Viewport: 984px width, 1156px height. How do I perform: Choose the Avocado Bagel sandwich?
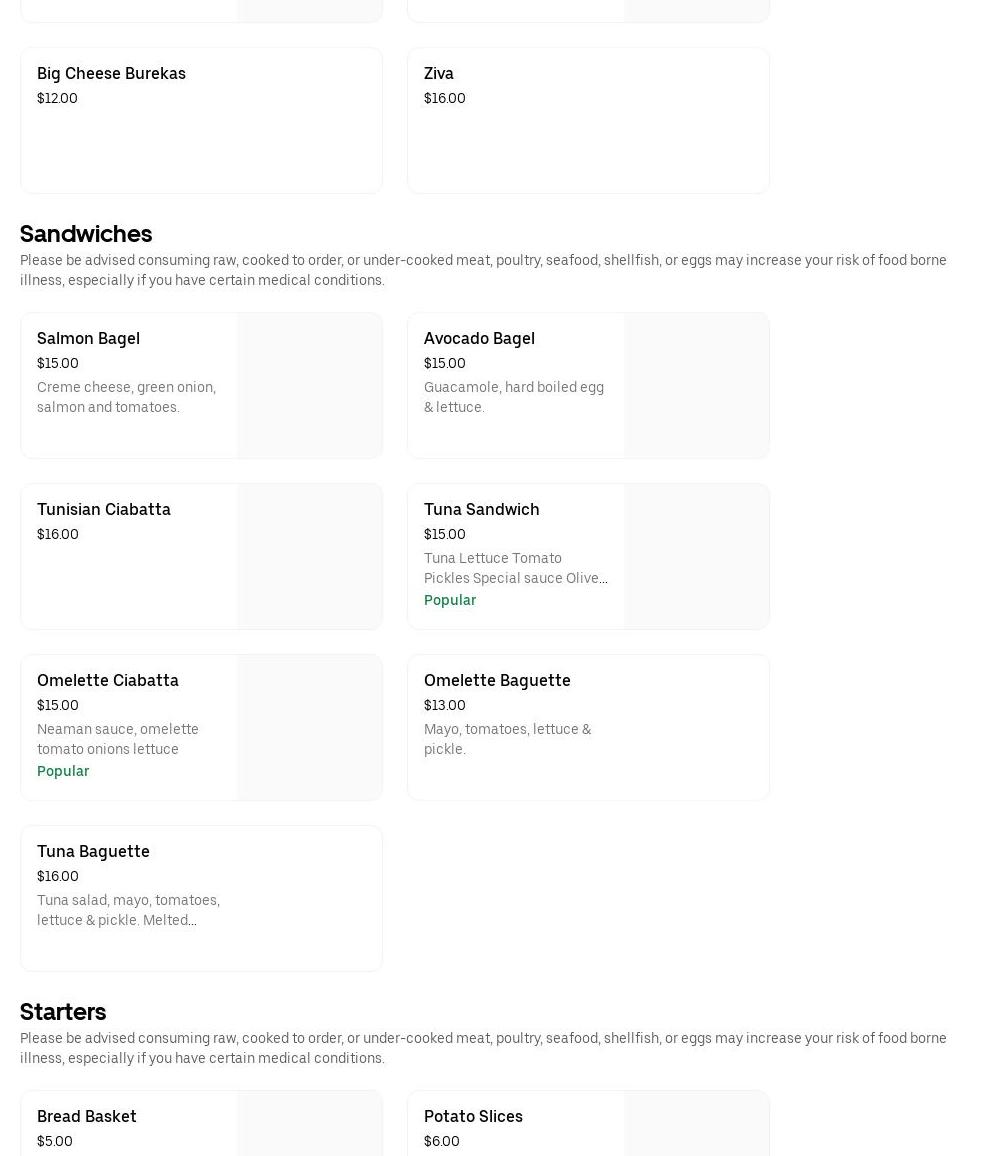pos(479,339)
